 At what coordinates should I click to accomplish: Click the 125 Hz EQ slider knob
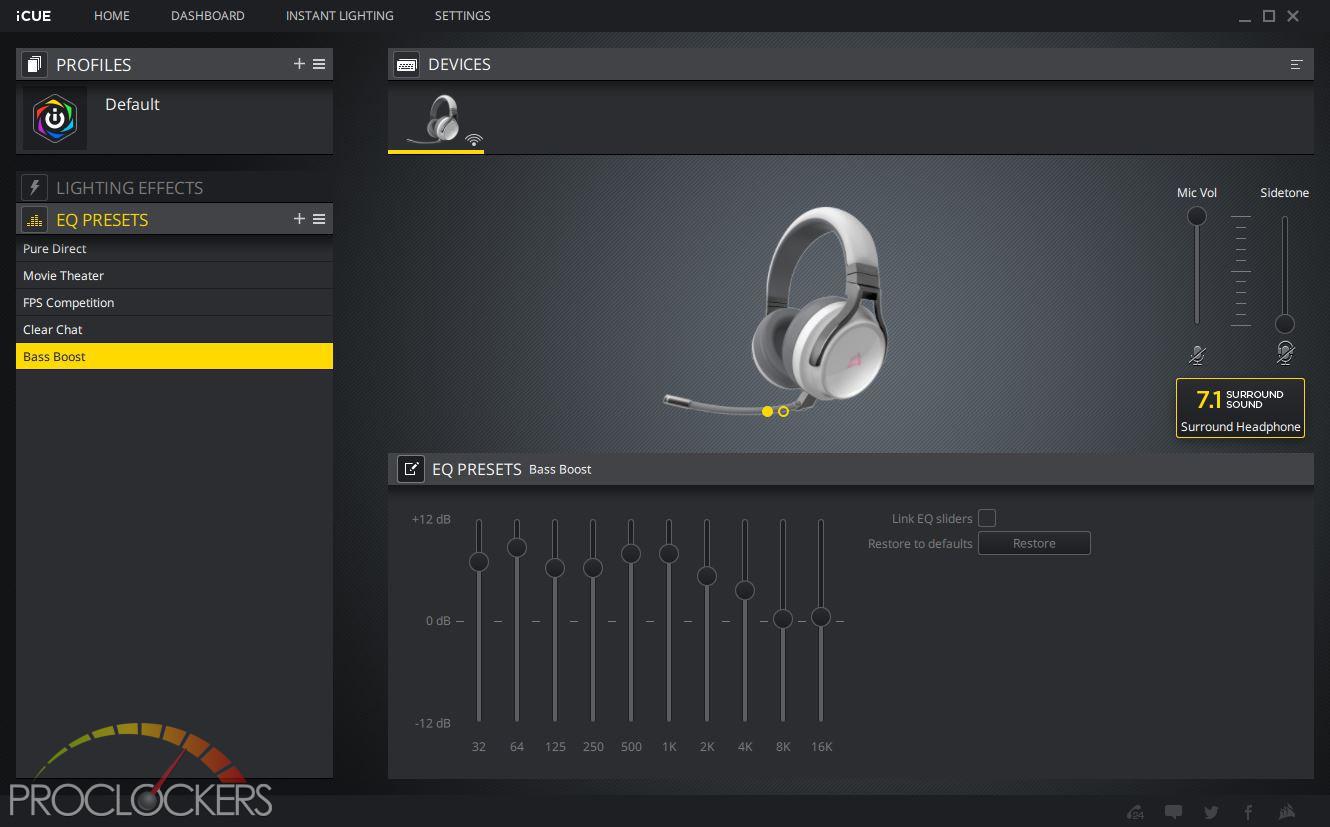(x=555, y=568)
